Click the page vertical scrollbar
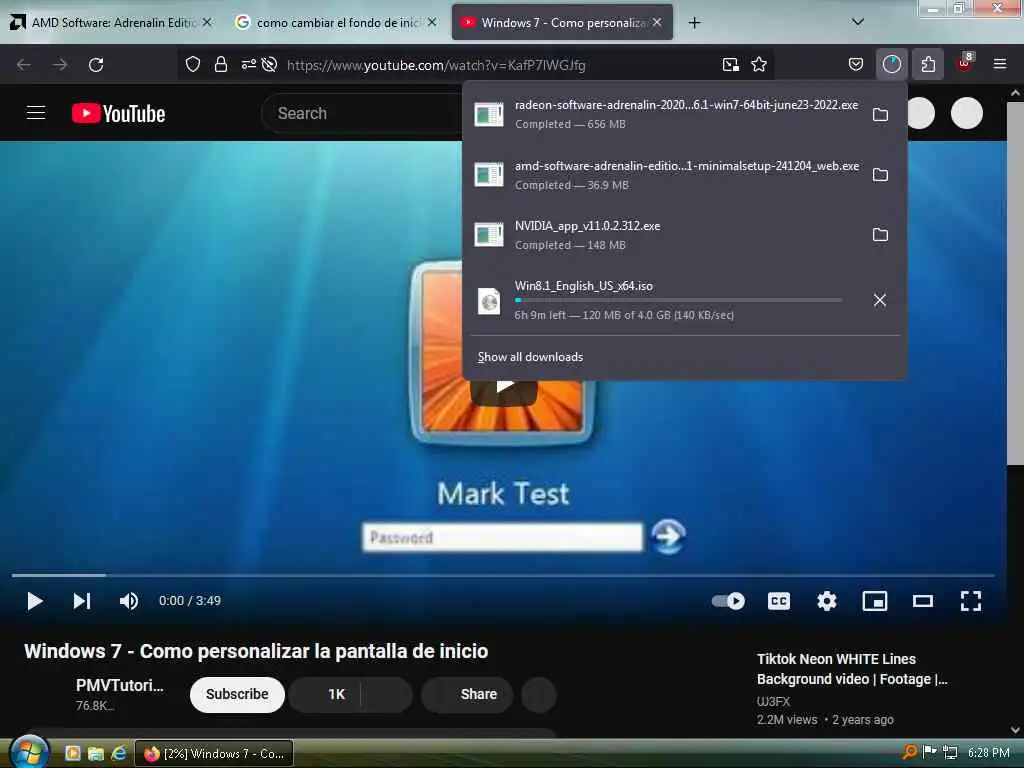 pos(1015,284)
